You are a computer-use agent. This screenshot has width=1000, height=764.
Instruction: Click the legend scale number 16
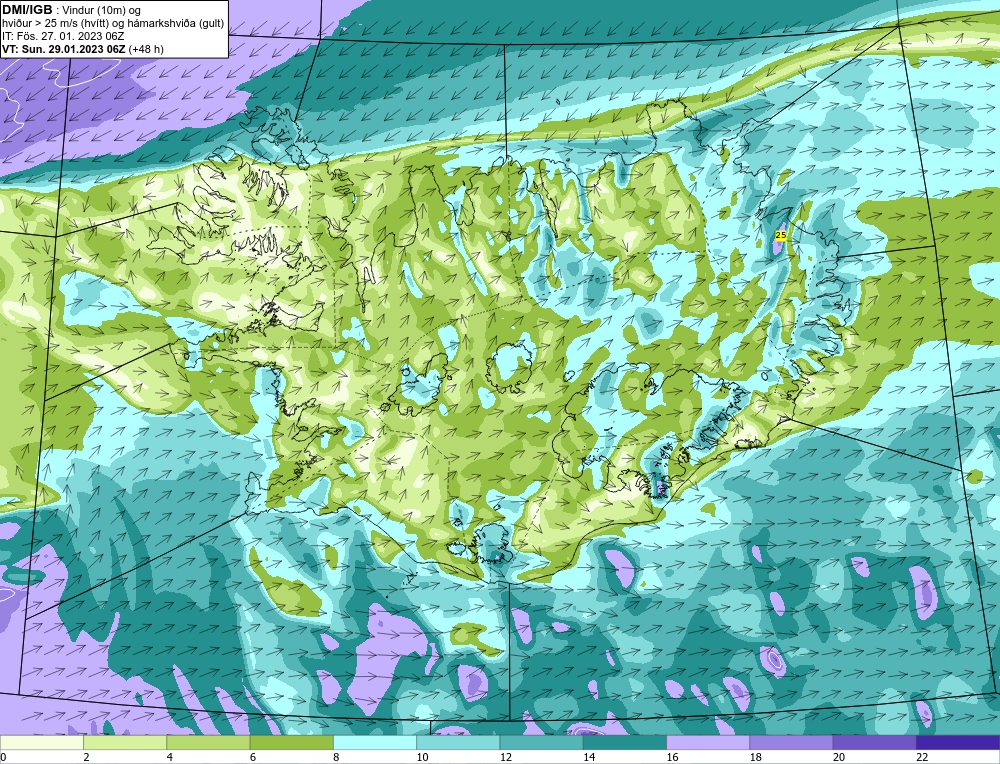tap(672, 758)
